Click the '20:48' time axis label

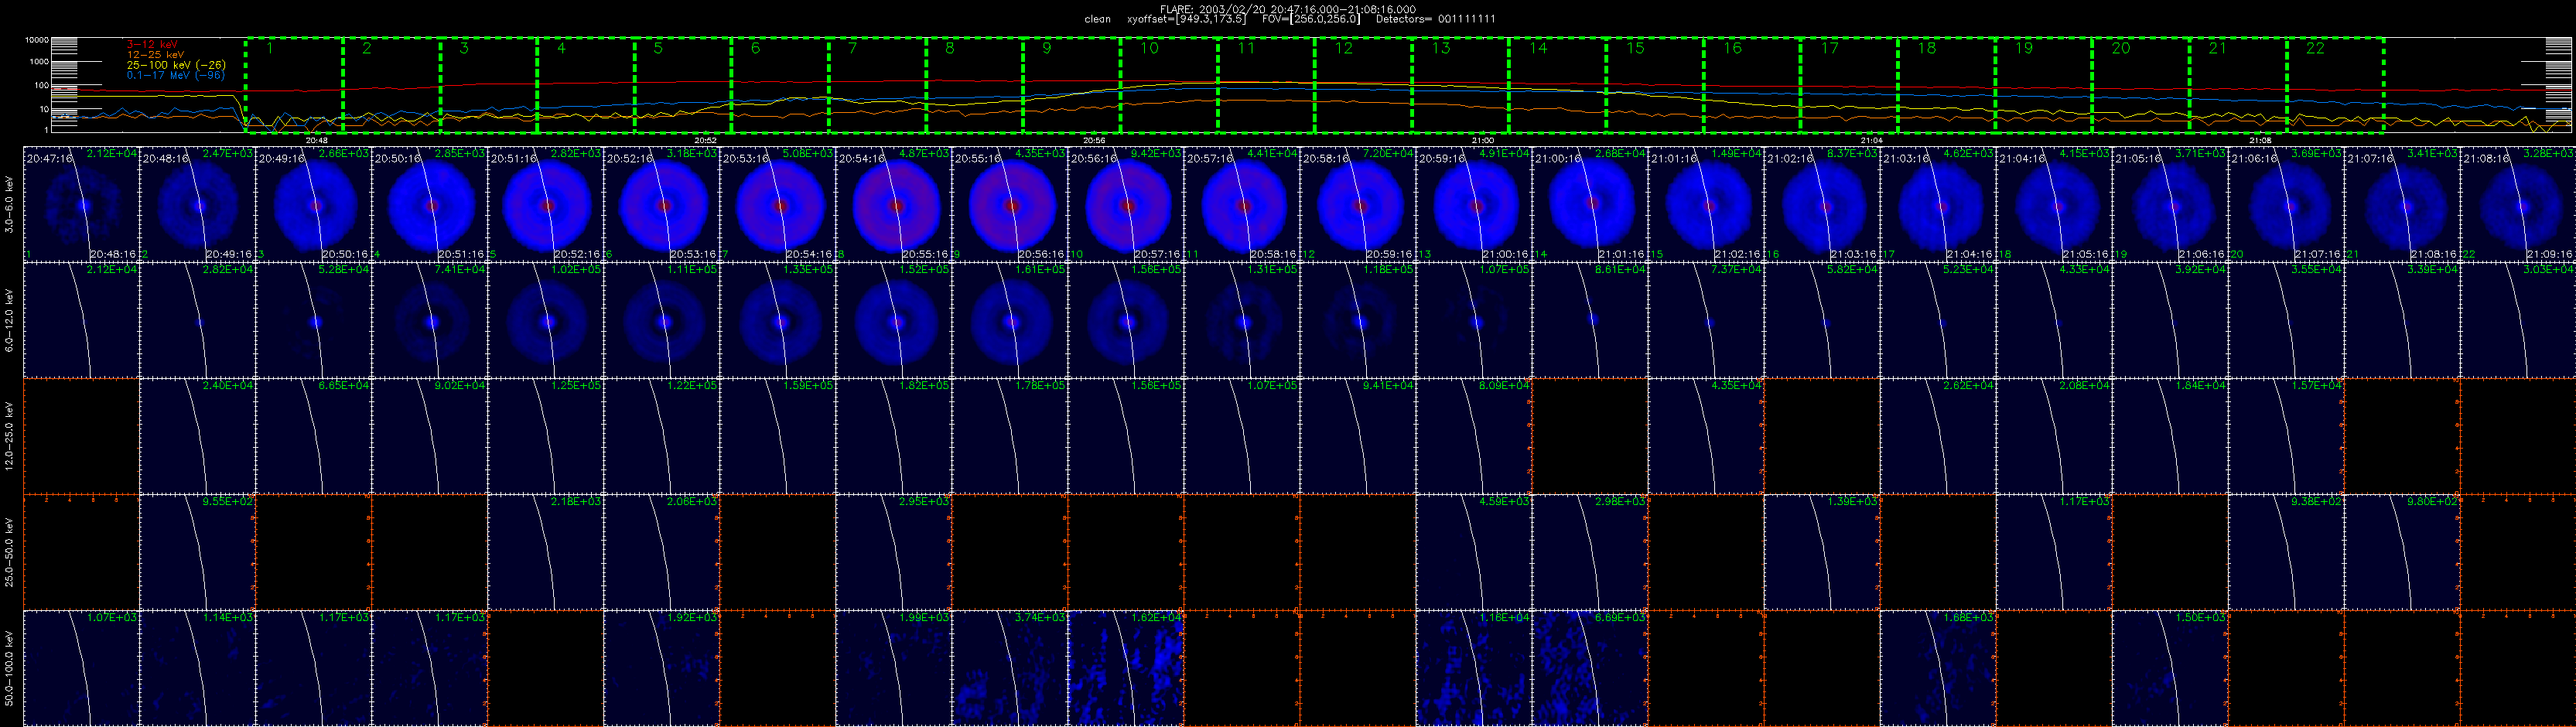[317, 141]
